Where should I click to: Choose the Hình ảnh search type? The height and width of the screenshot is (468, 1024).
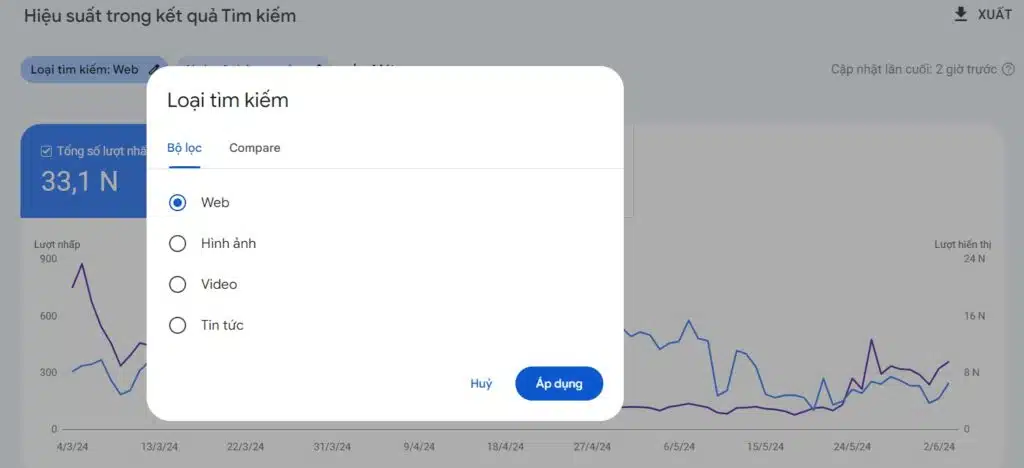[178, 243]
